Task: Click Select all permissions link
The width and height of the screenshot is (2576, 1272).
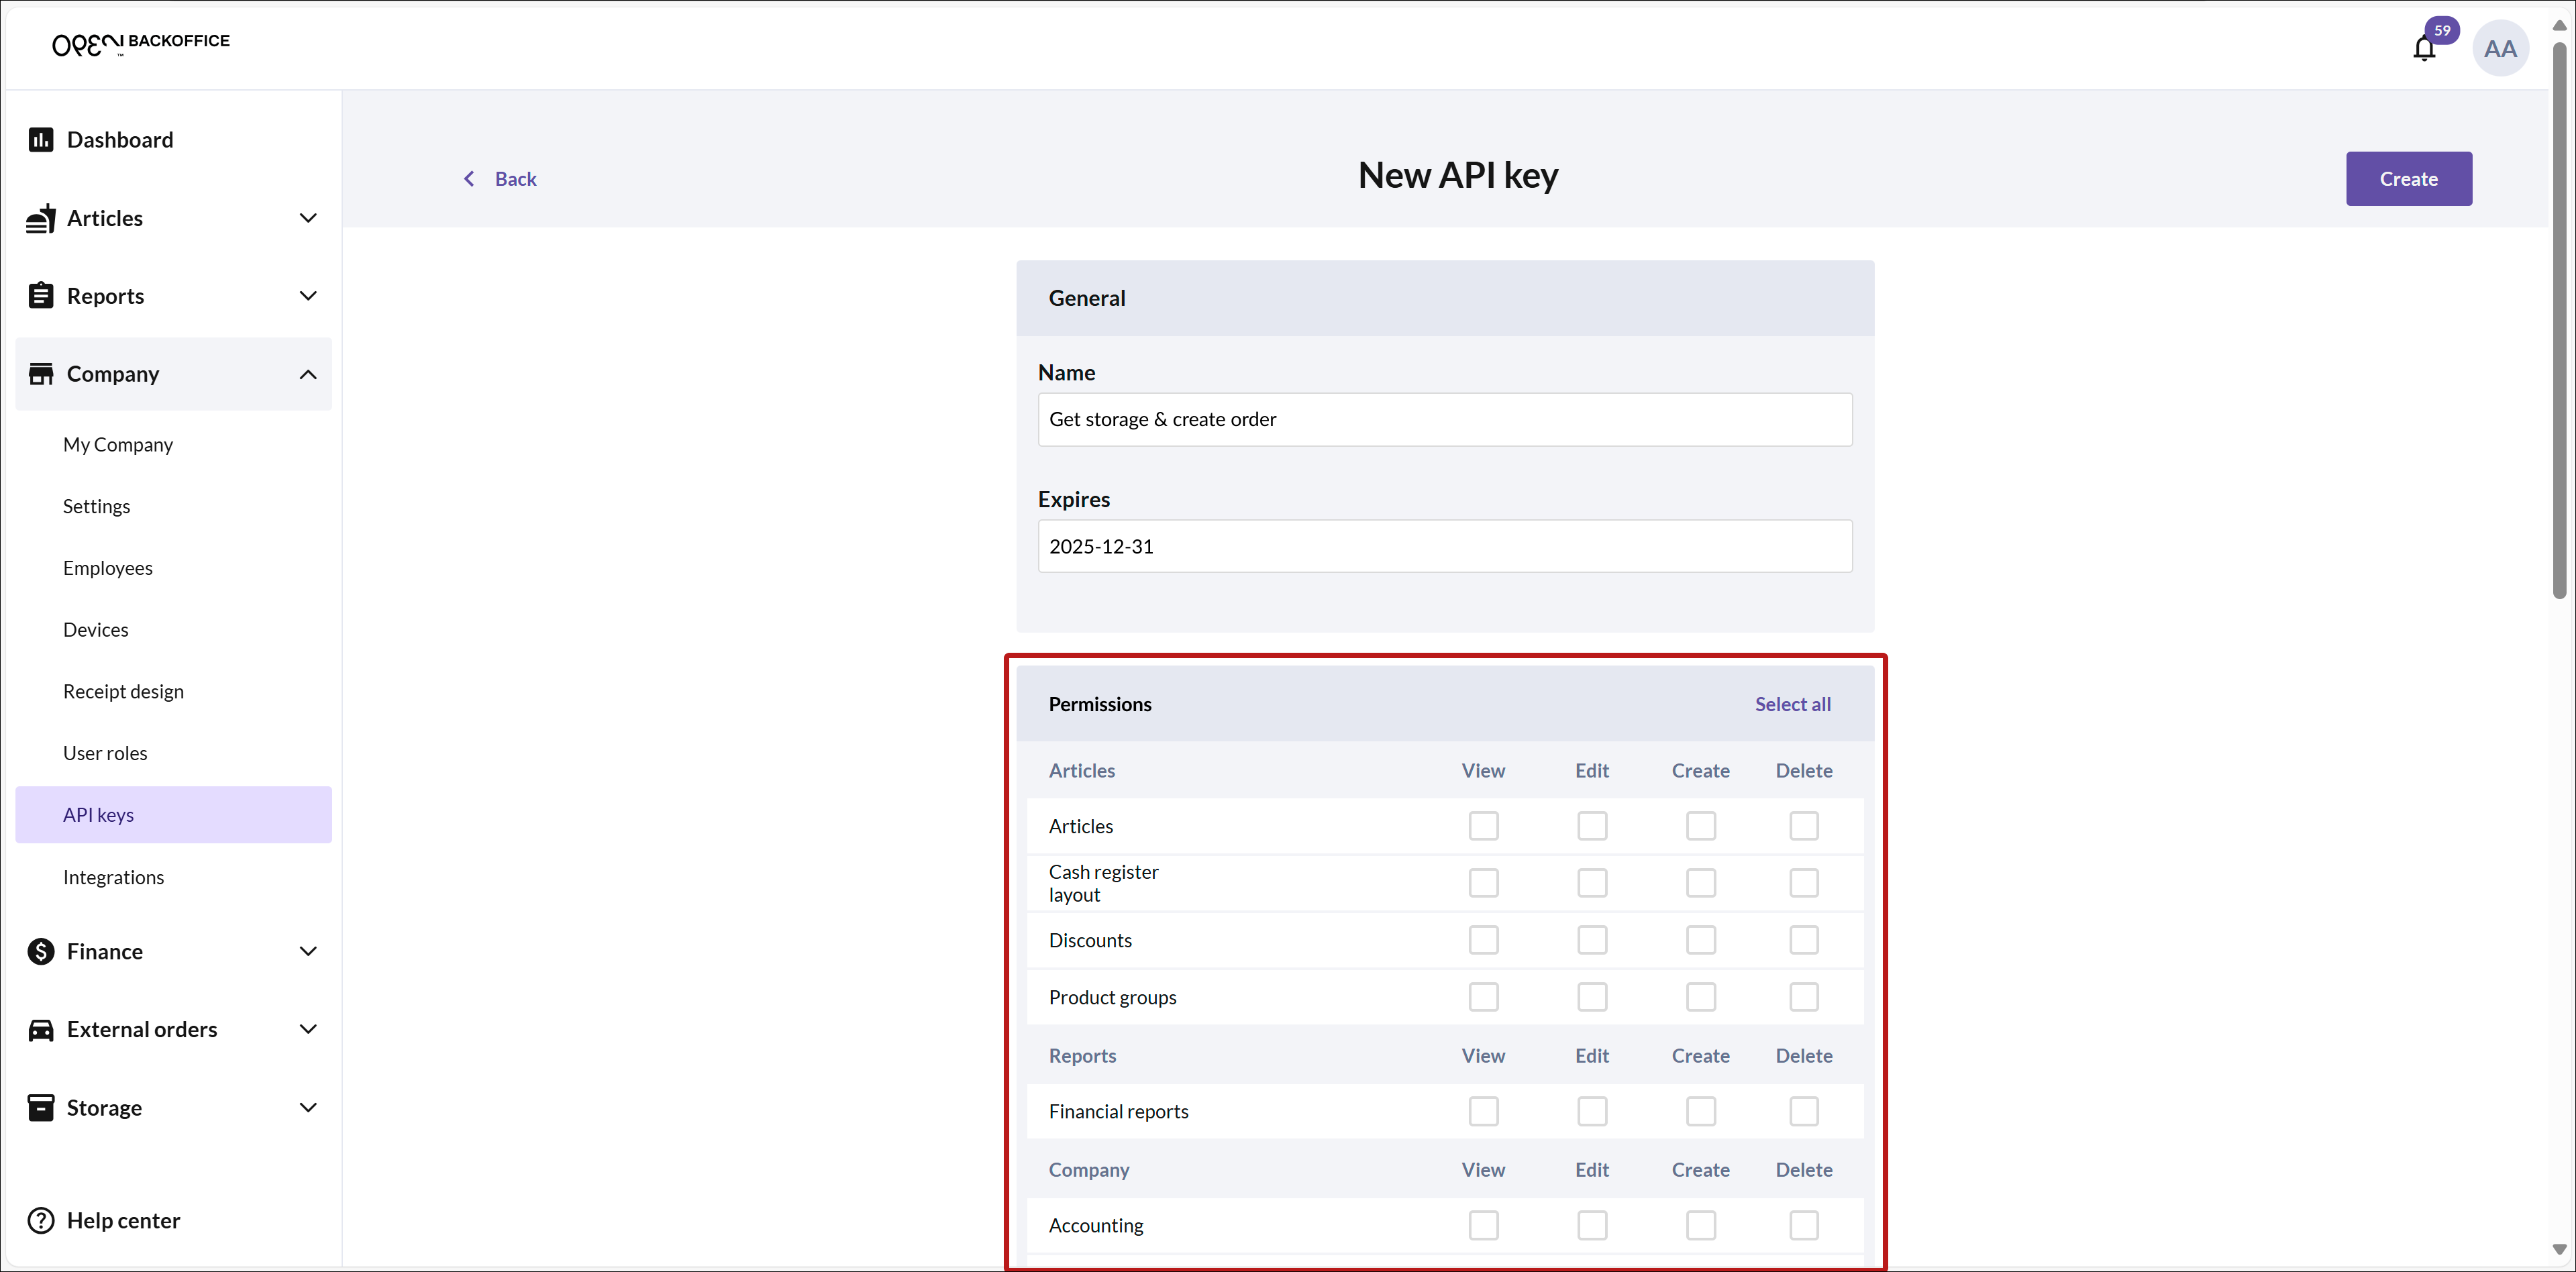Action: click(x=1792, y=704)
